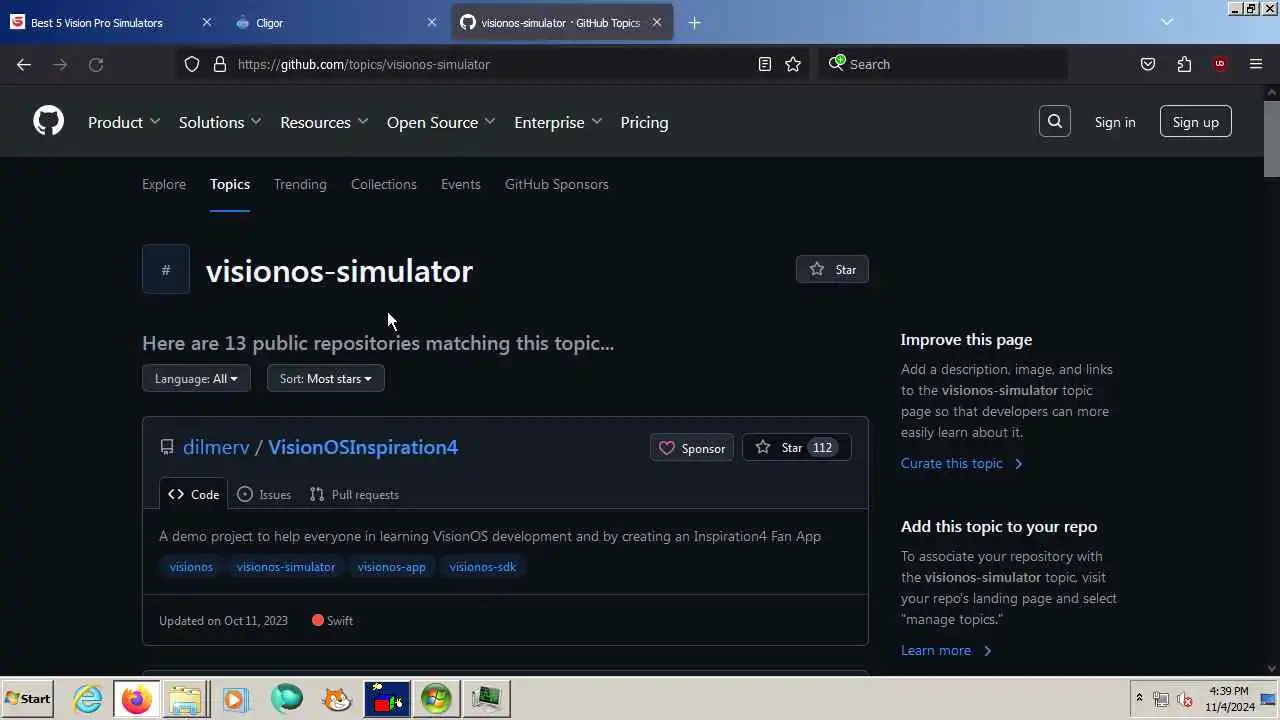Click the Curate this topic link
Screen dimensions: 1280x720
pos(962,463)
